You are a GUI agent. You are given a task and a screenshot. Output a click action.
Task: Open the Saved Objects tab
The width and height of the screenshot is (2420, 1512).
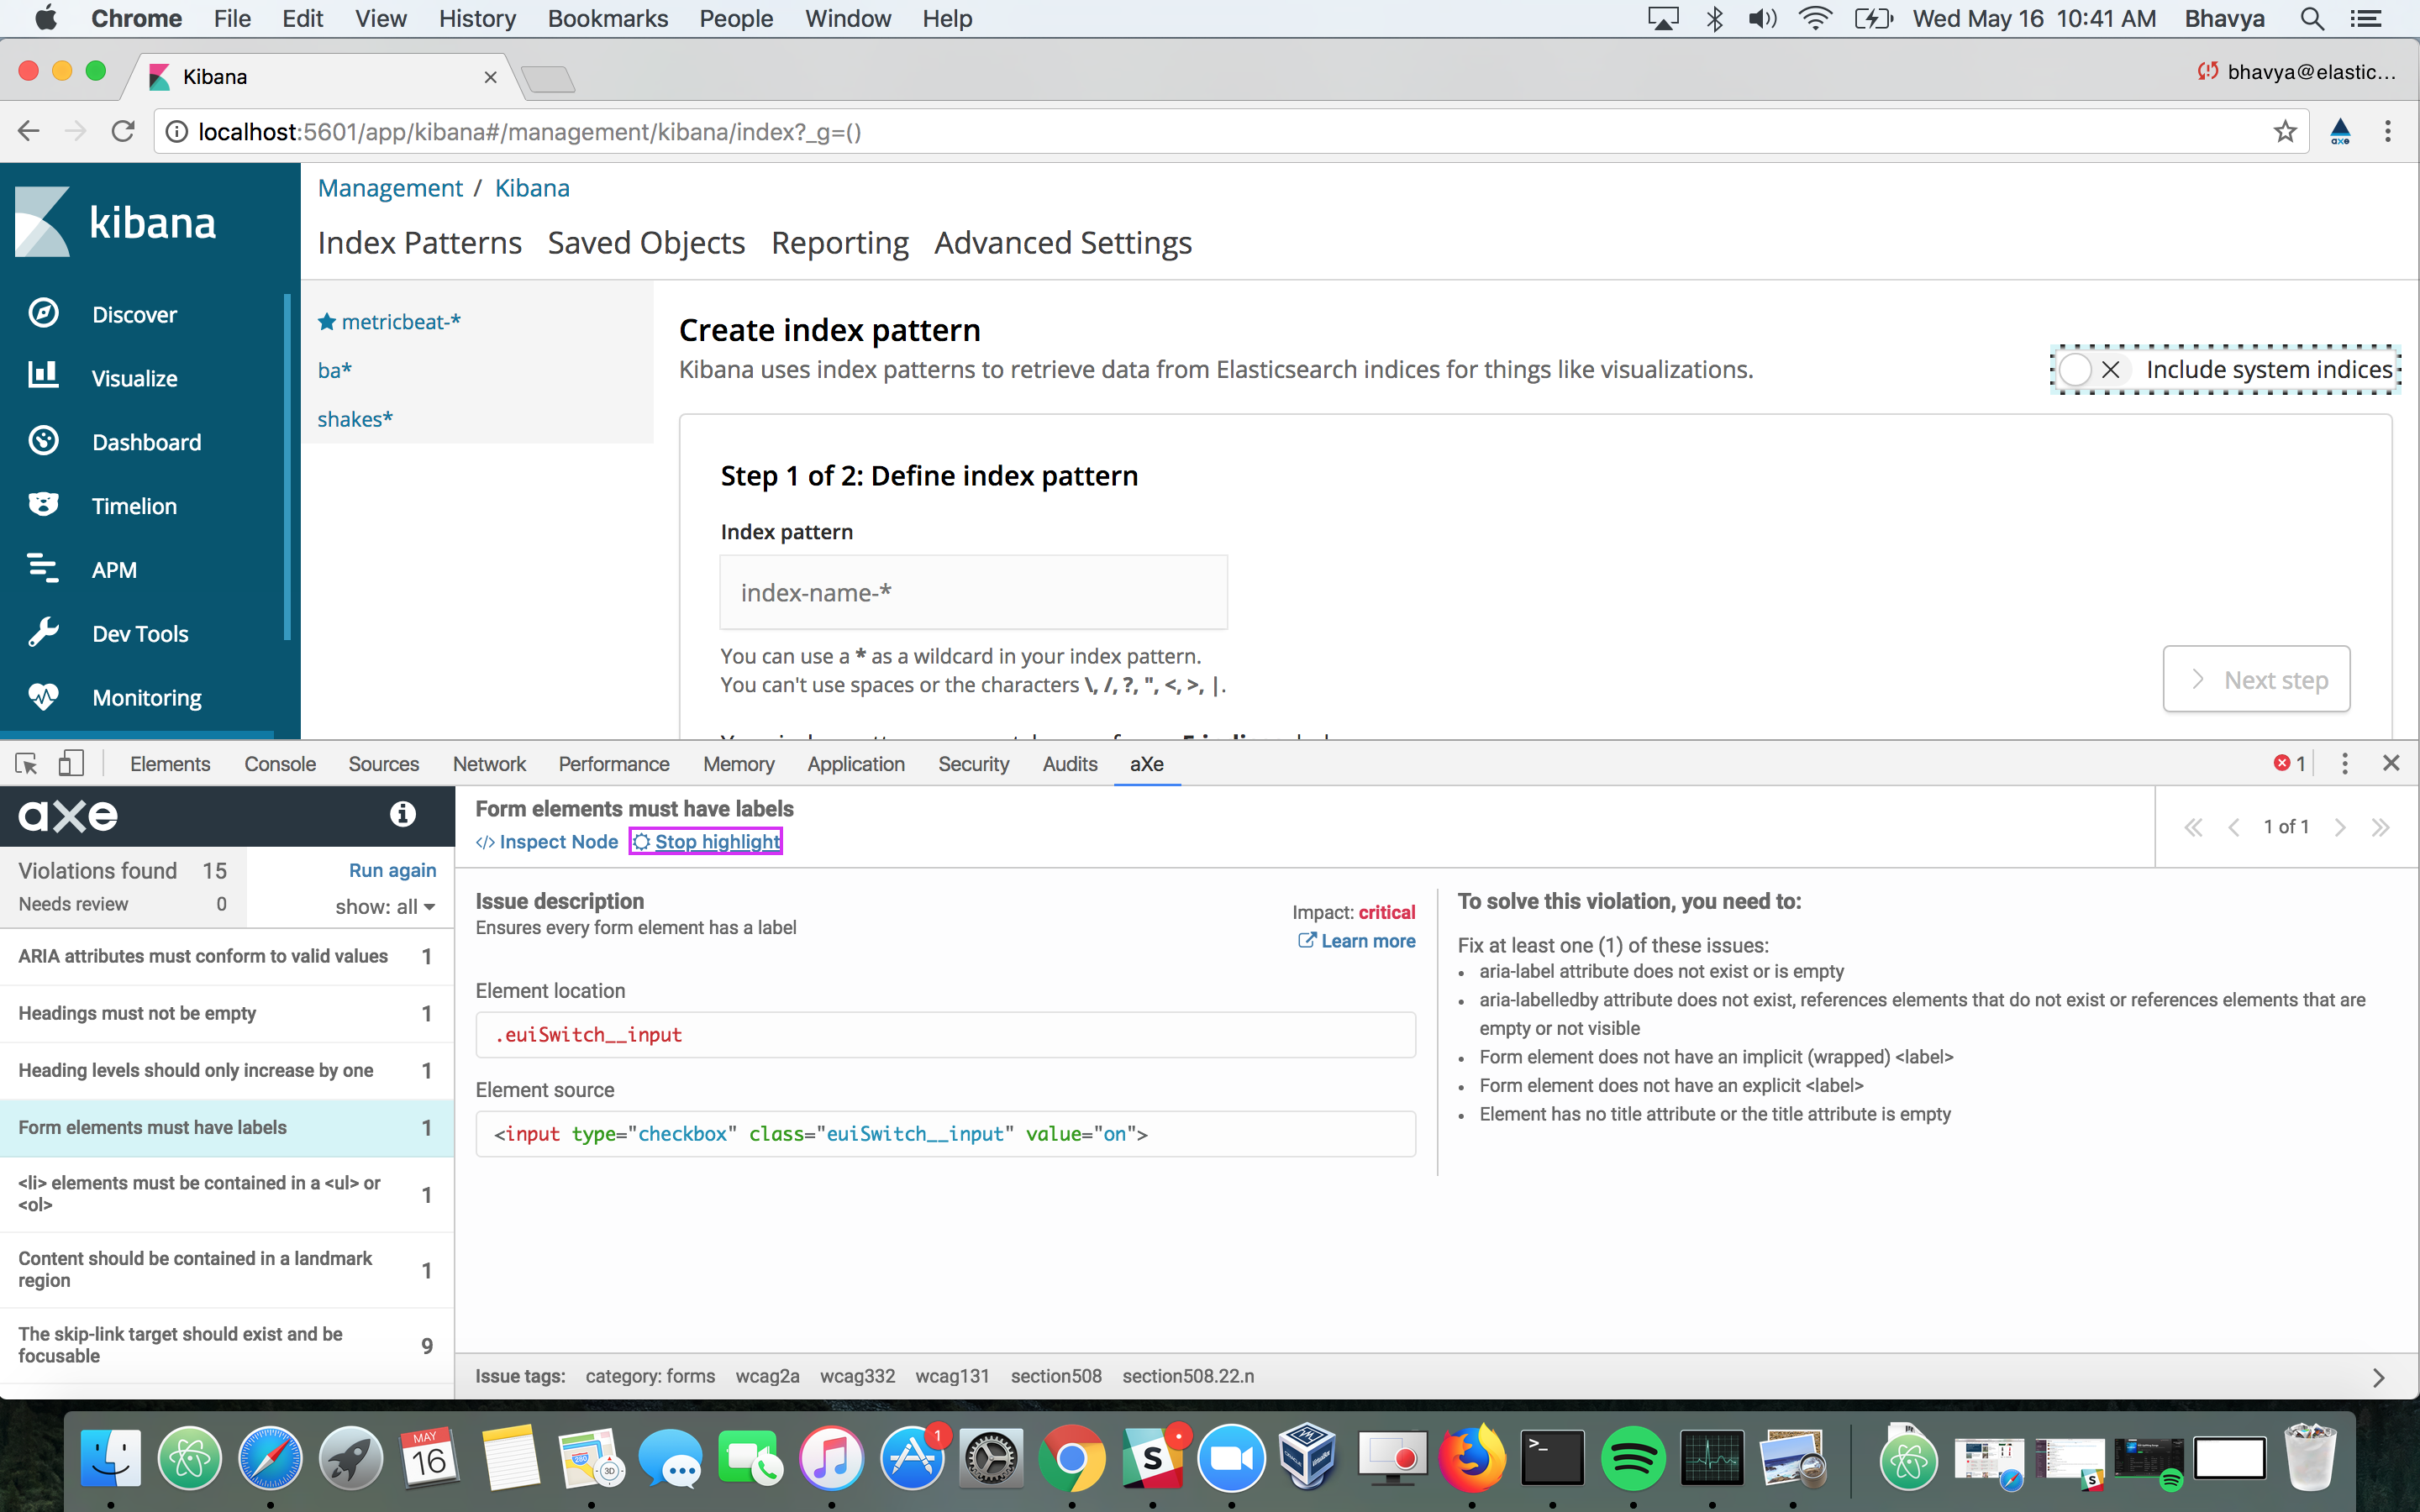coord(646,243)
